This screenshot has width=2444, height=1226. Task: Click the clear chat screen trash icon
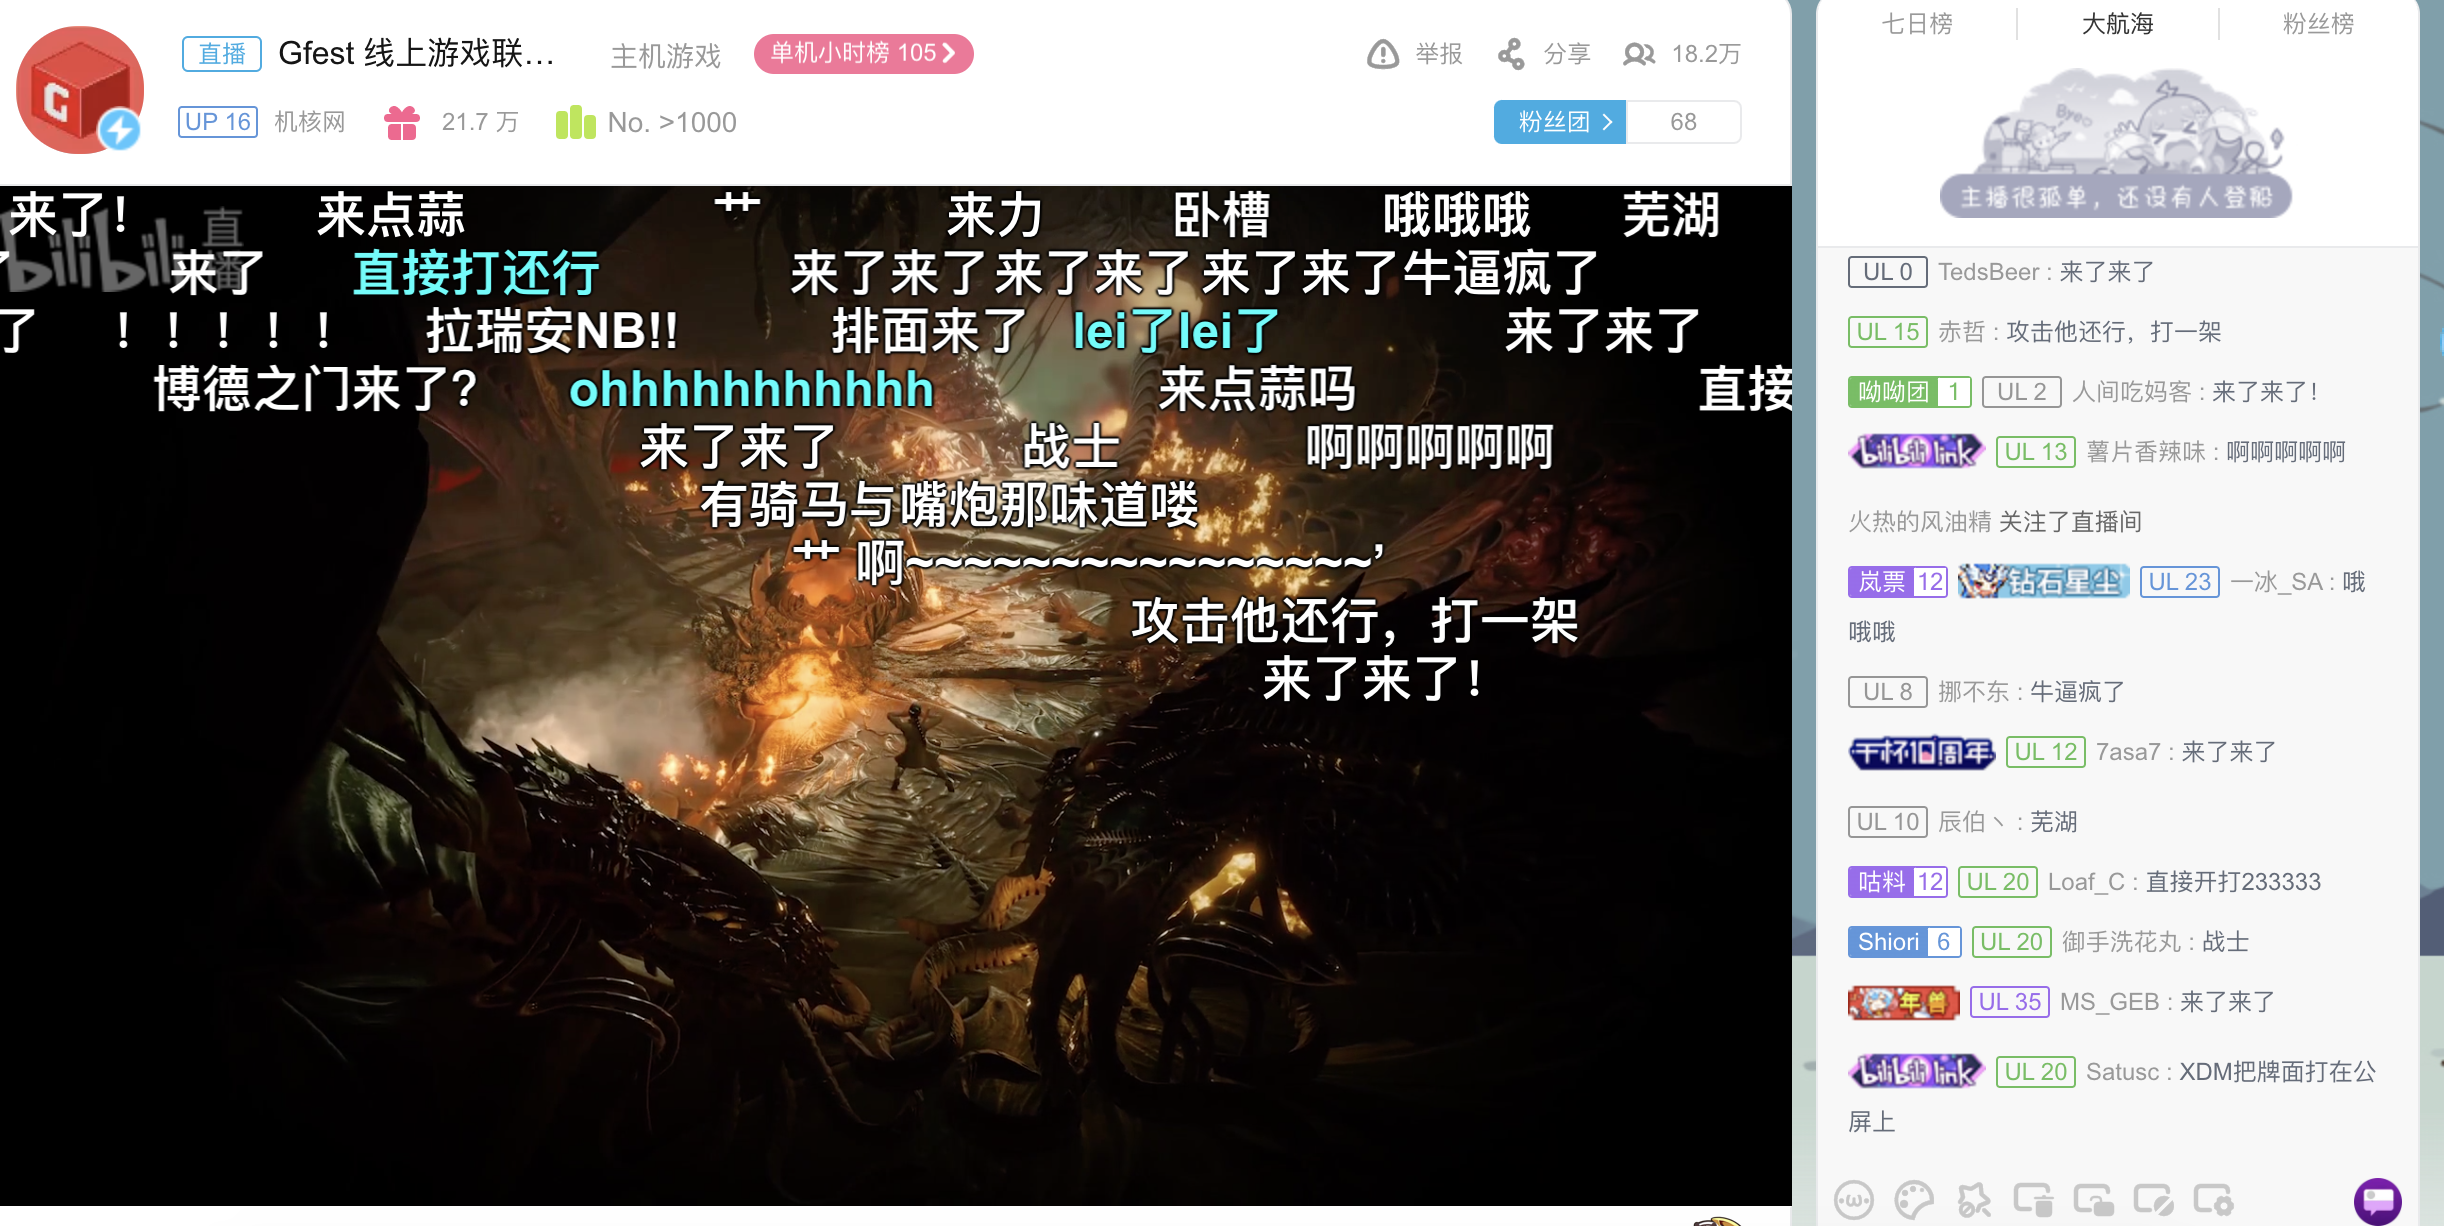pos(2033,1200)
